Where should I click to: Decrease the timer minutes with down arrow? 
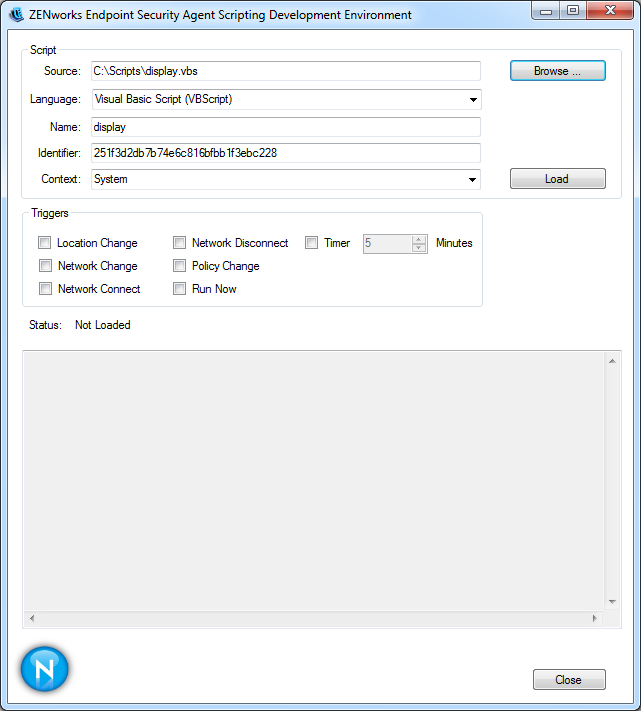coord(419,248)
